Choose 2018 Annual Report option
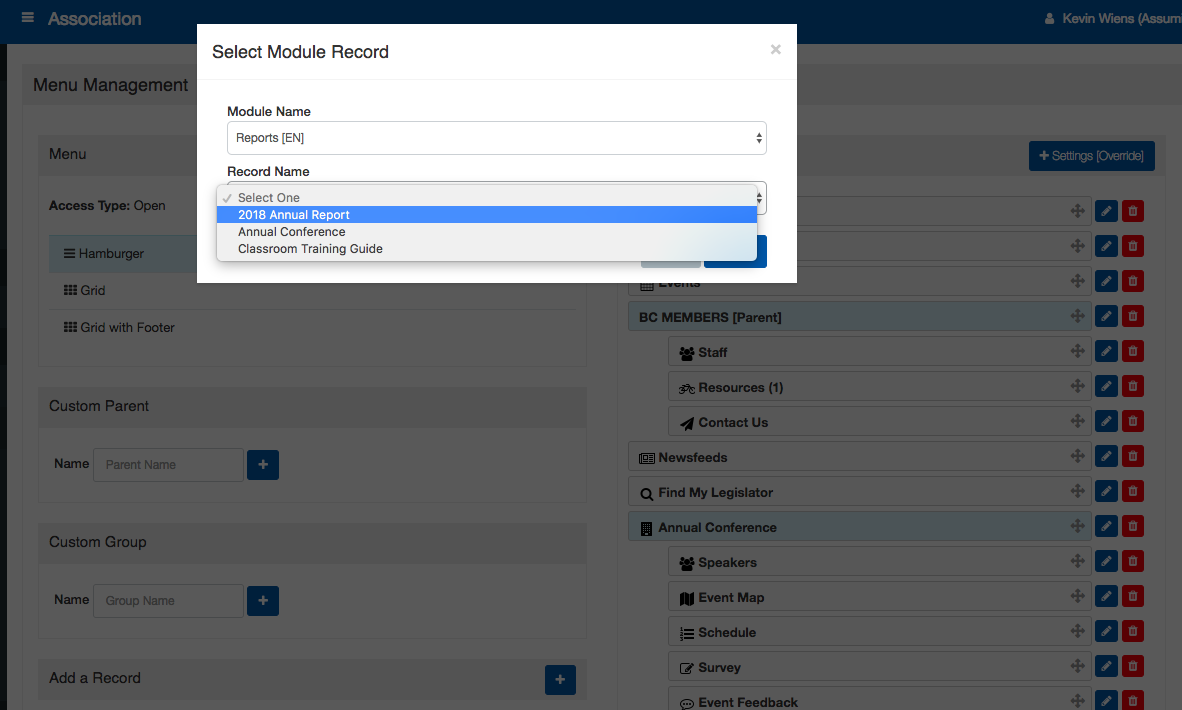The height and width of the screenshot is (710, 1182). [487, 215]
